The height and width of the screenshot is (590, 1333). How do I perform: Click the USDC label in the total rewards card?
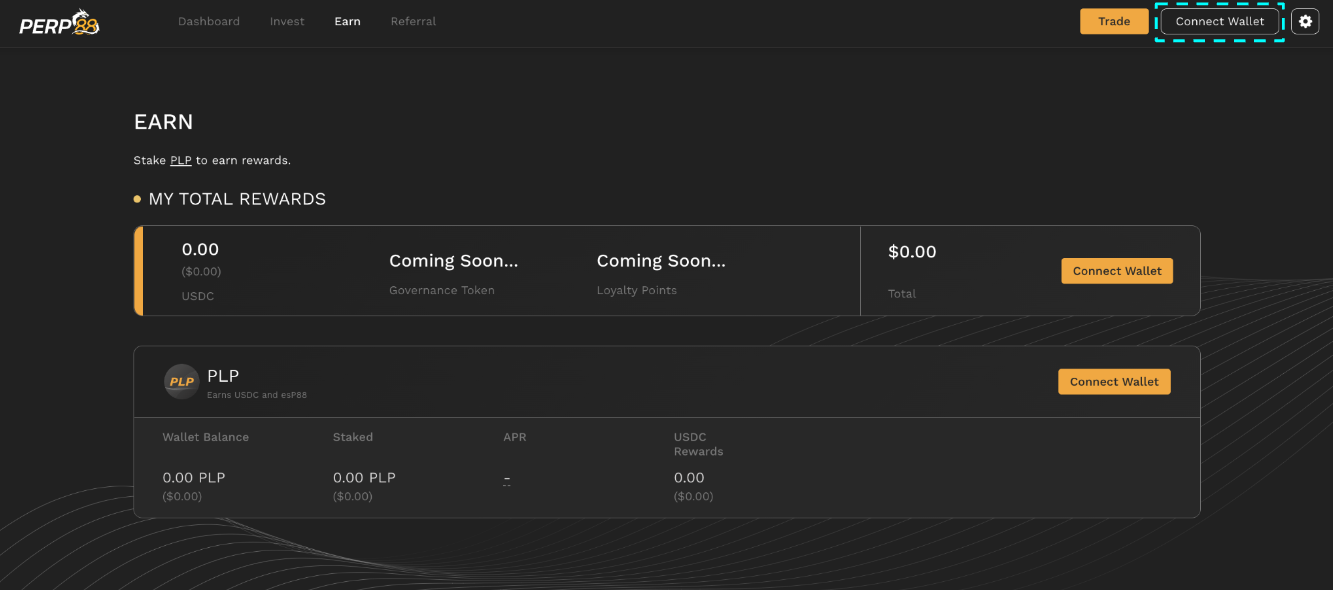[x=198, y=296]
